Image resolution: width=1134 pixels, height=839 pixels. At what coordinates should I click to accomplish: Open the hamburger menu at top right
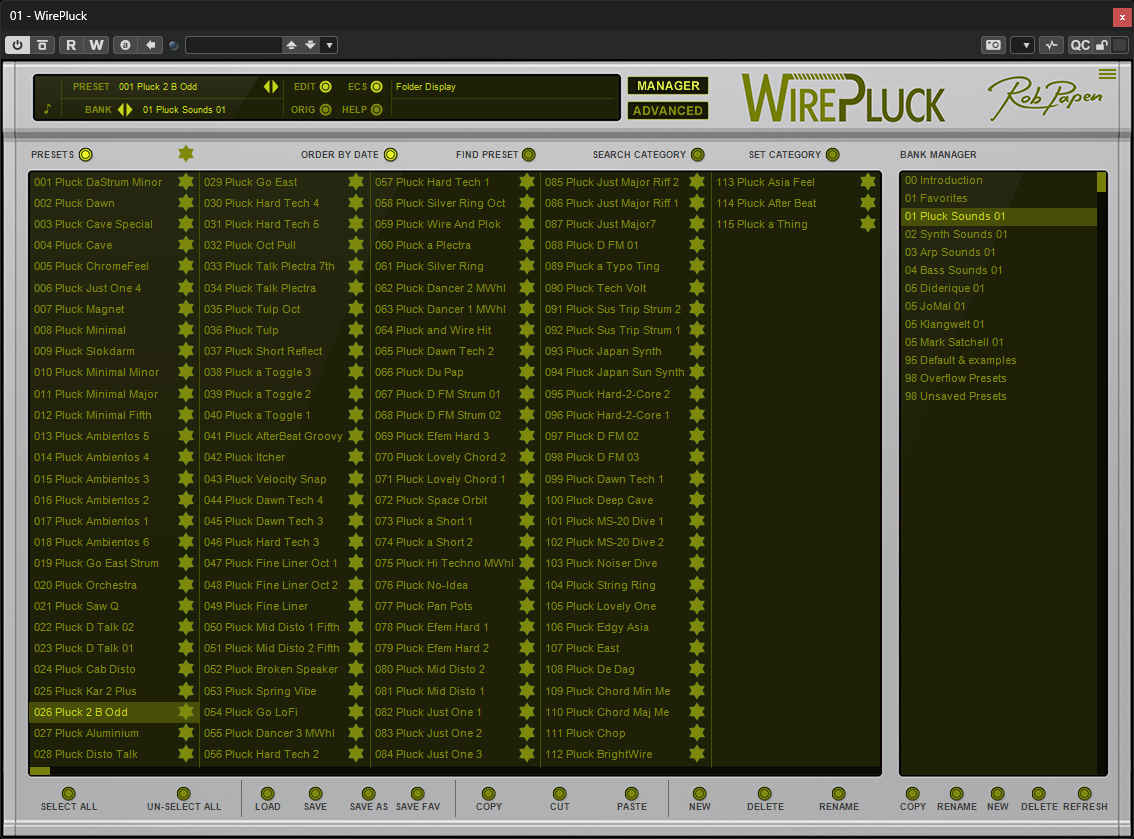click(1107, 74)
